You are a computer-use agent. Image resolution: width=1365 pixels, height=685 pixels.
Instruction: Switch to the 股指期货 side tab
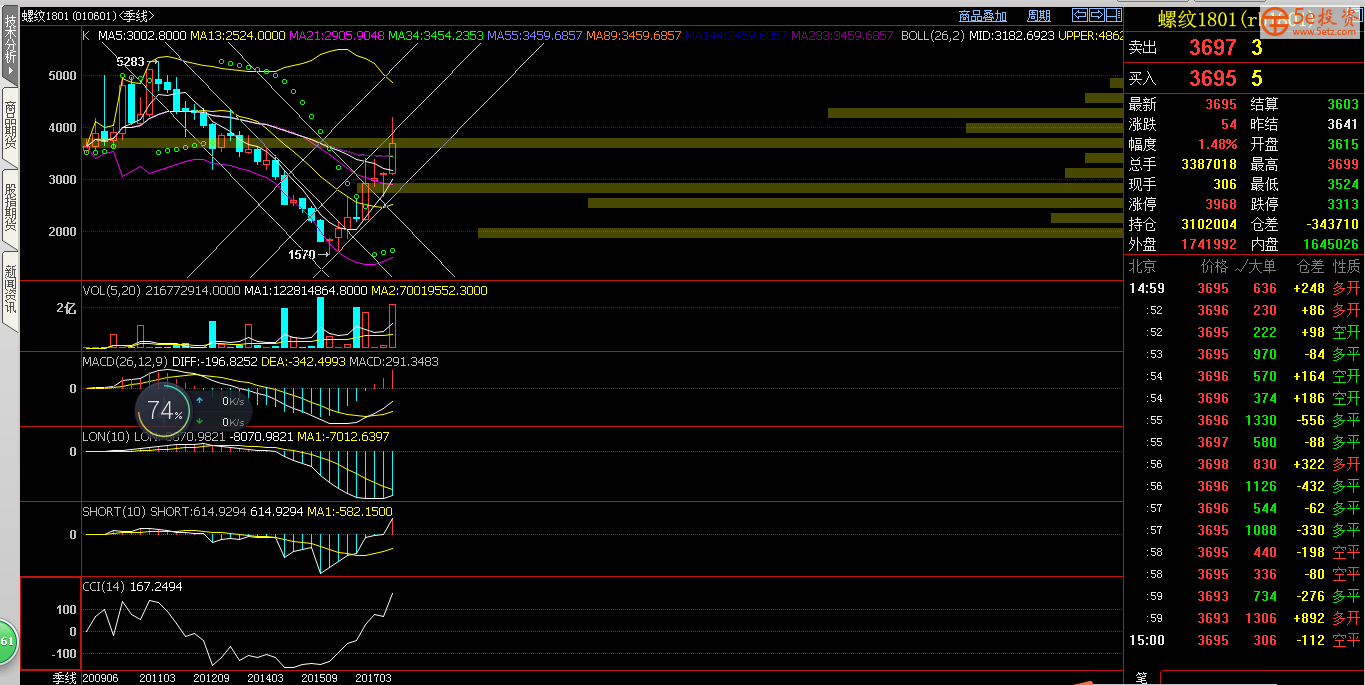10,208
